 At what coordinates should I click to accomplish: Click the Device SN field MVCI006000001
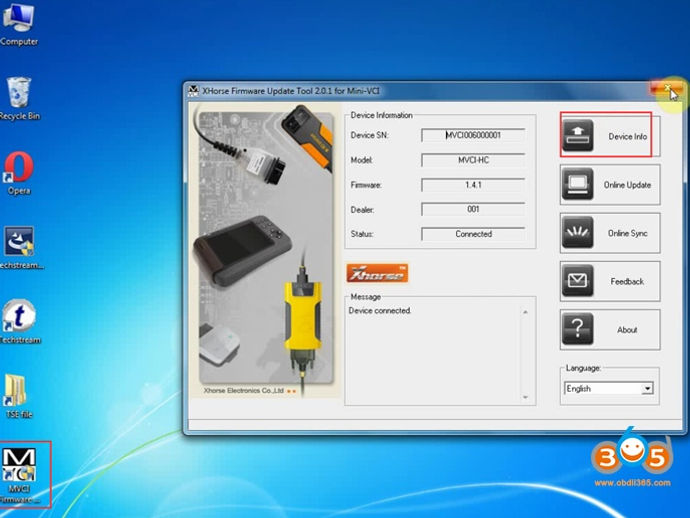coord(473,135)
